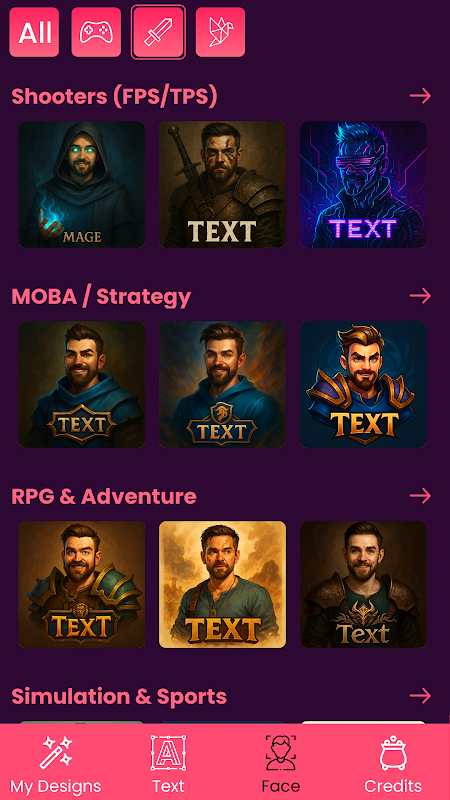Open the Text tool tab

(x=168, y=763)
